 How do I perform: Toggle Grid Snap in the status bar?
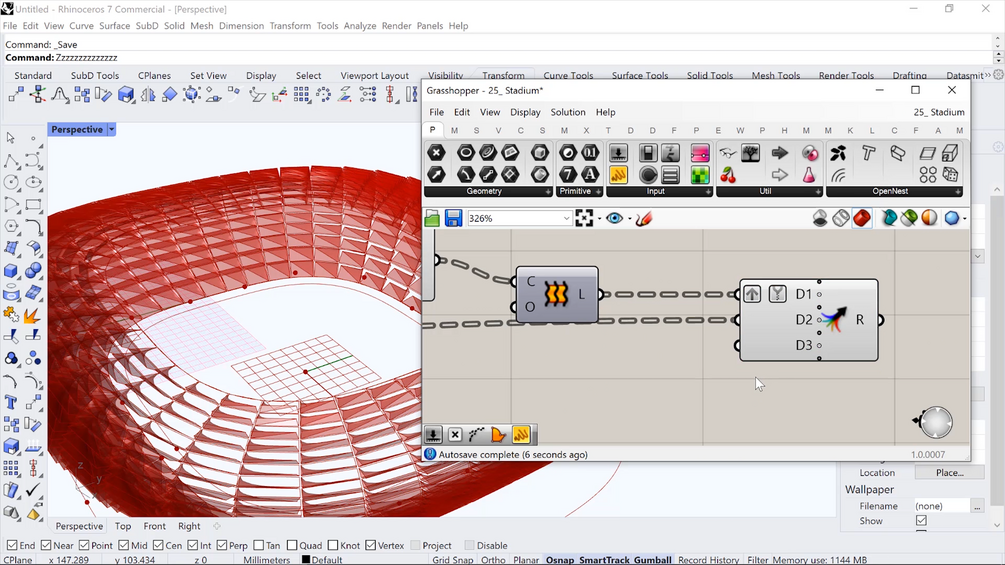pos(453,559)
